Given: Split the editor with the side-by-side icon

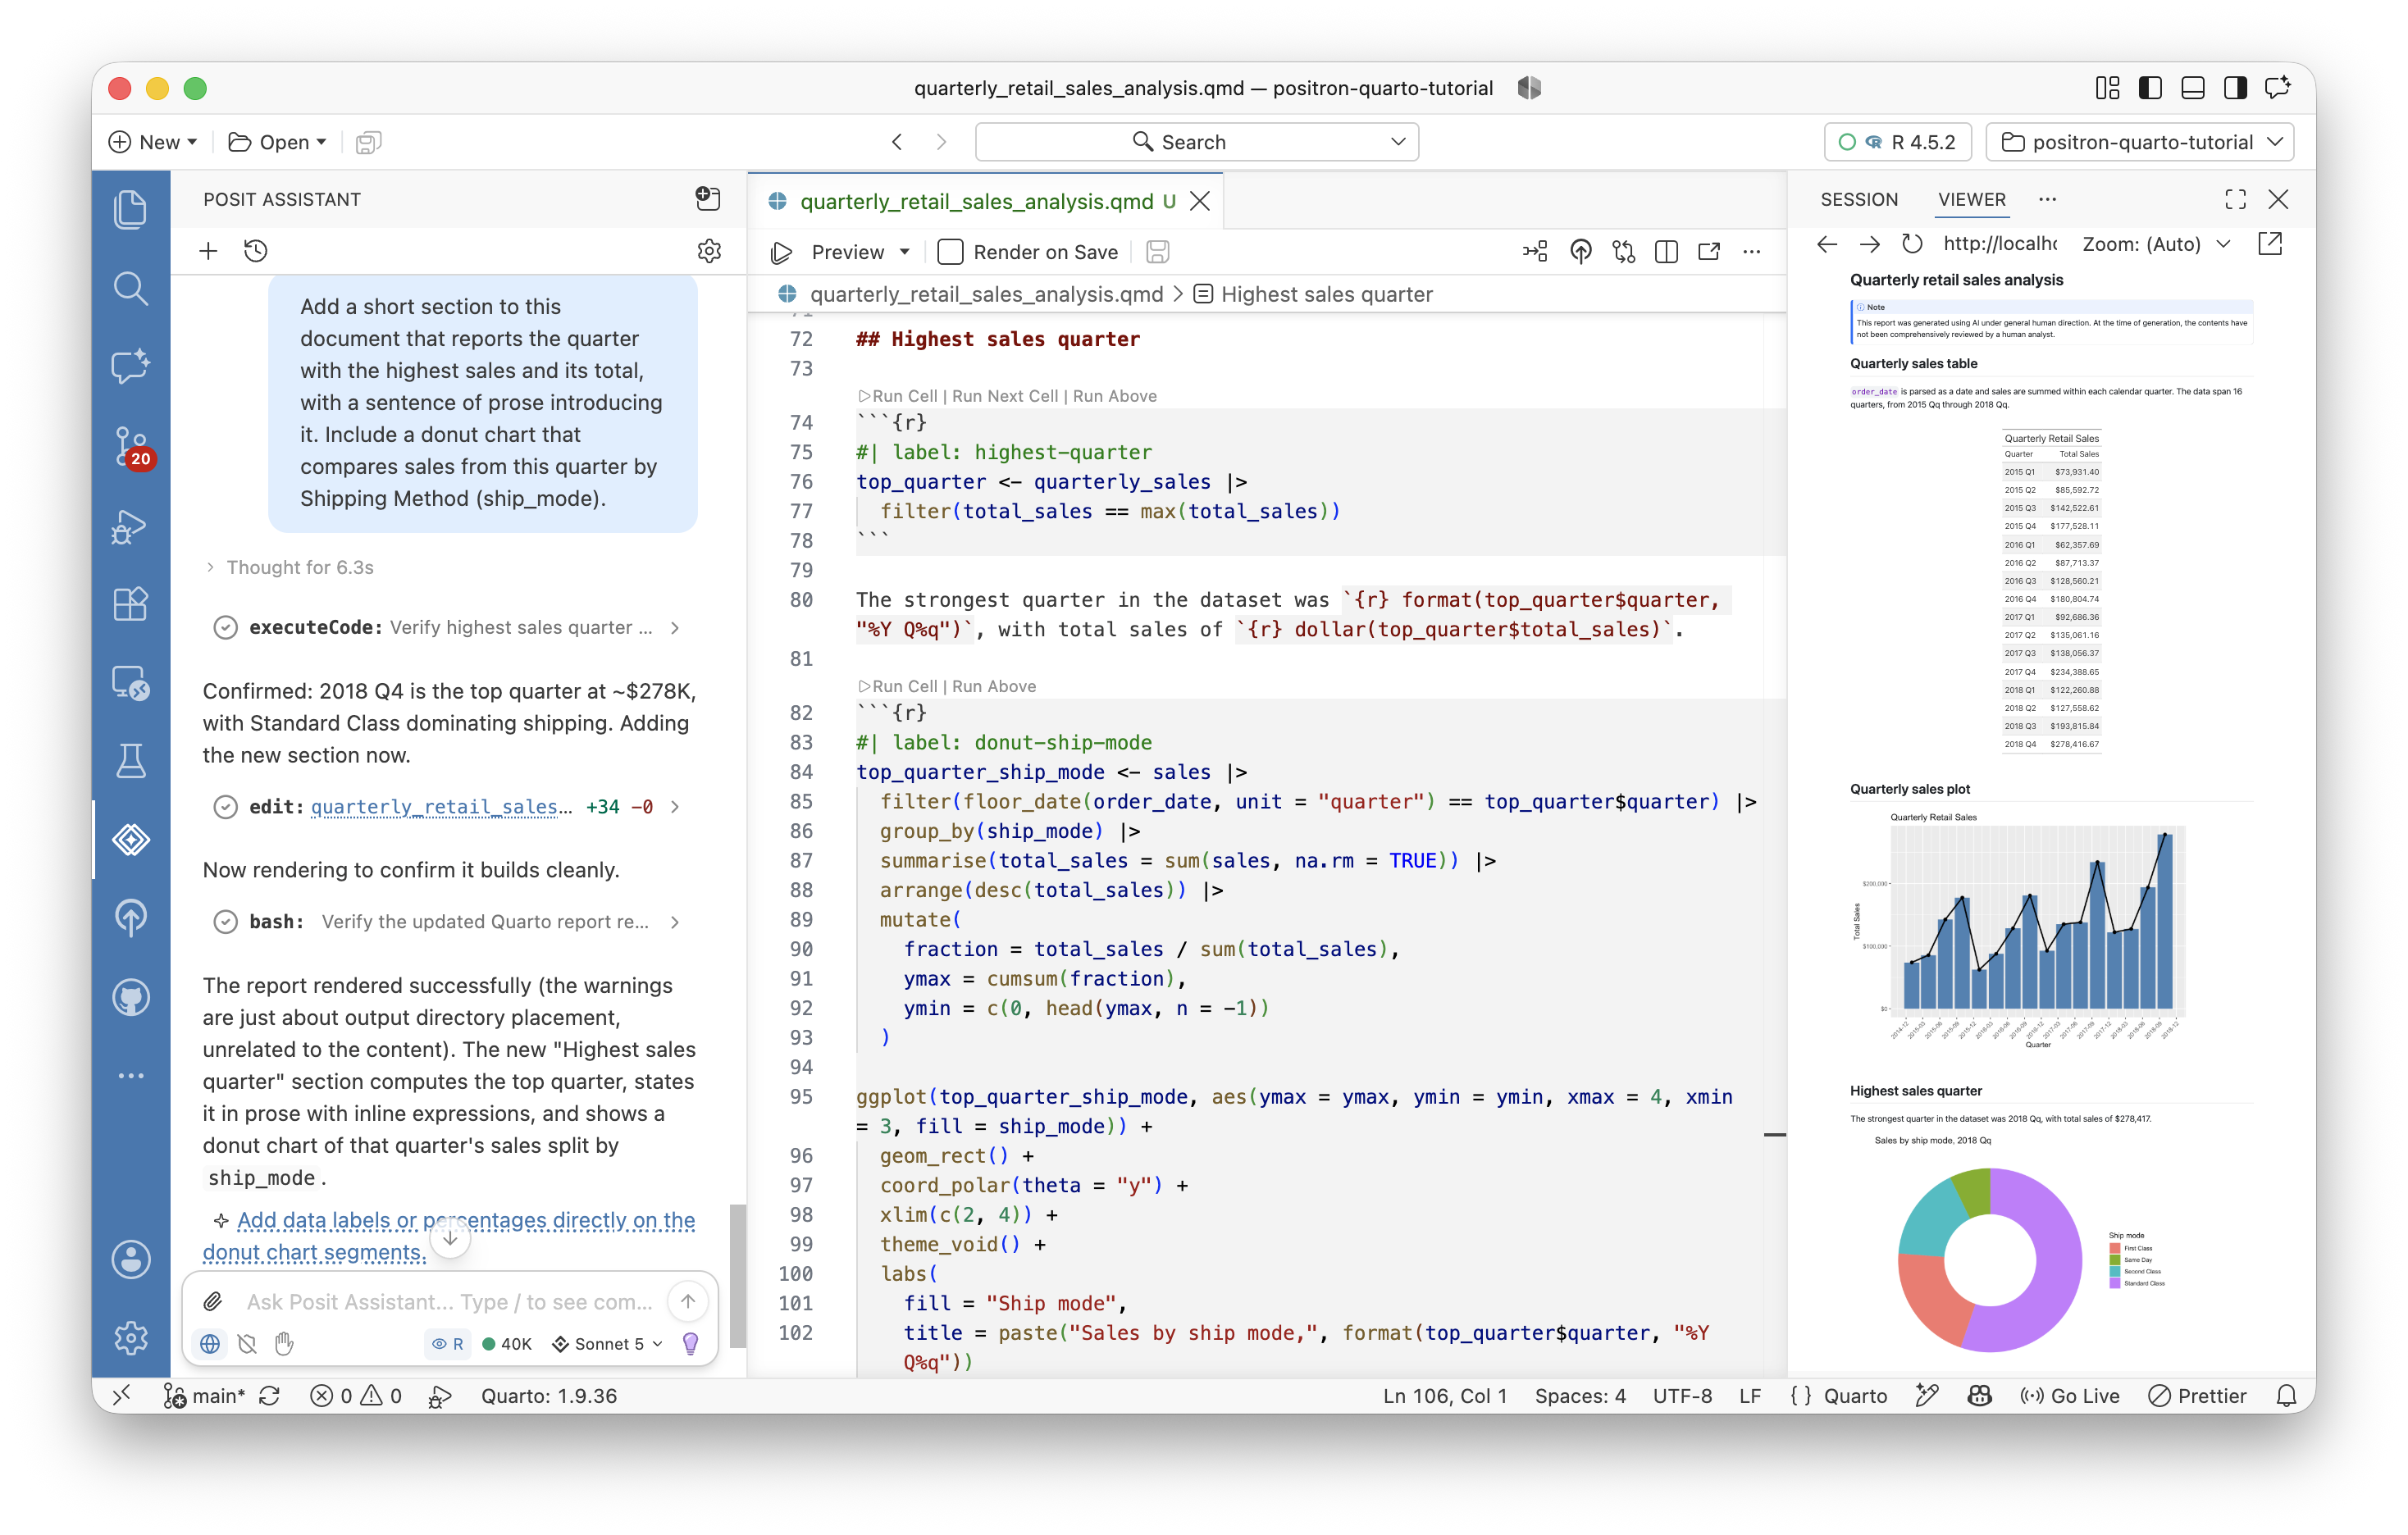Looking at the screenshot, I should [x=1666, y=252].
